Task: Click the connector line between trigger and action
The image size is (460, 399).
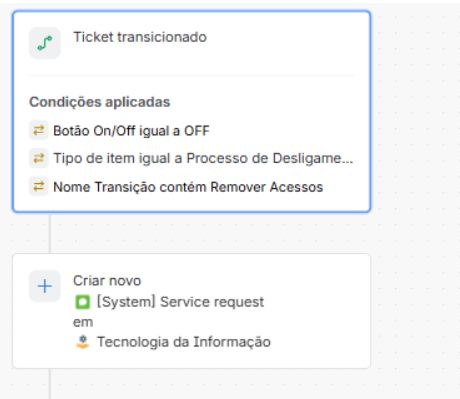Action: point(50,233)
